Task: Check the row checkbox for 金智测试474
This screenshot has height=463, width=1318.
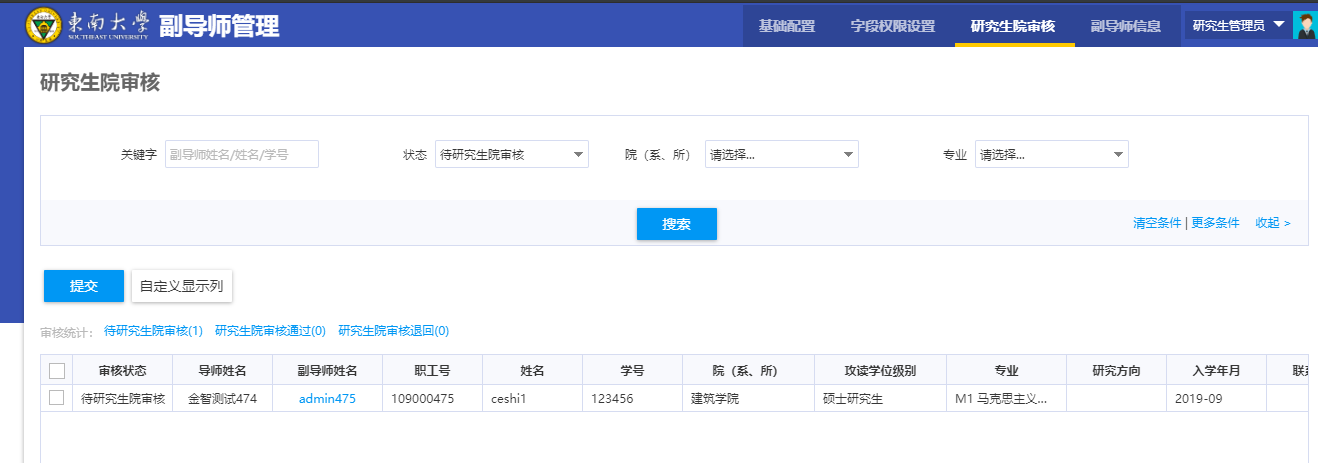Action: (57, 398)
